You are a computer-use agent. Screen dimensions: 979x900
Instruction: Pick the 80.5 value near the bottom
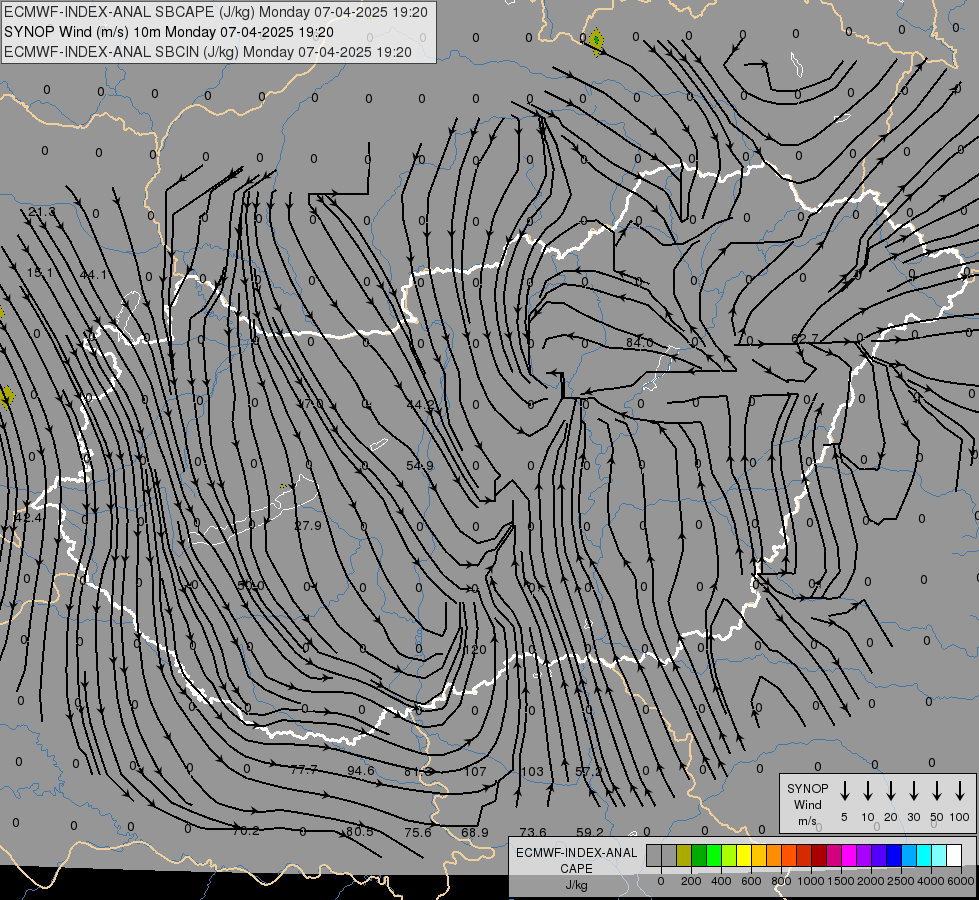tap(359, 831)
